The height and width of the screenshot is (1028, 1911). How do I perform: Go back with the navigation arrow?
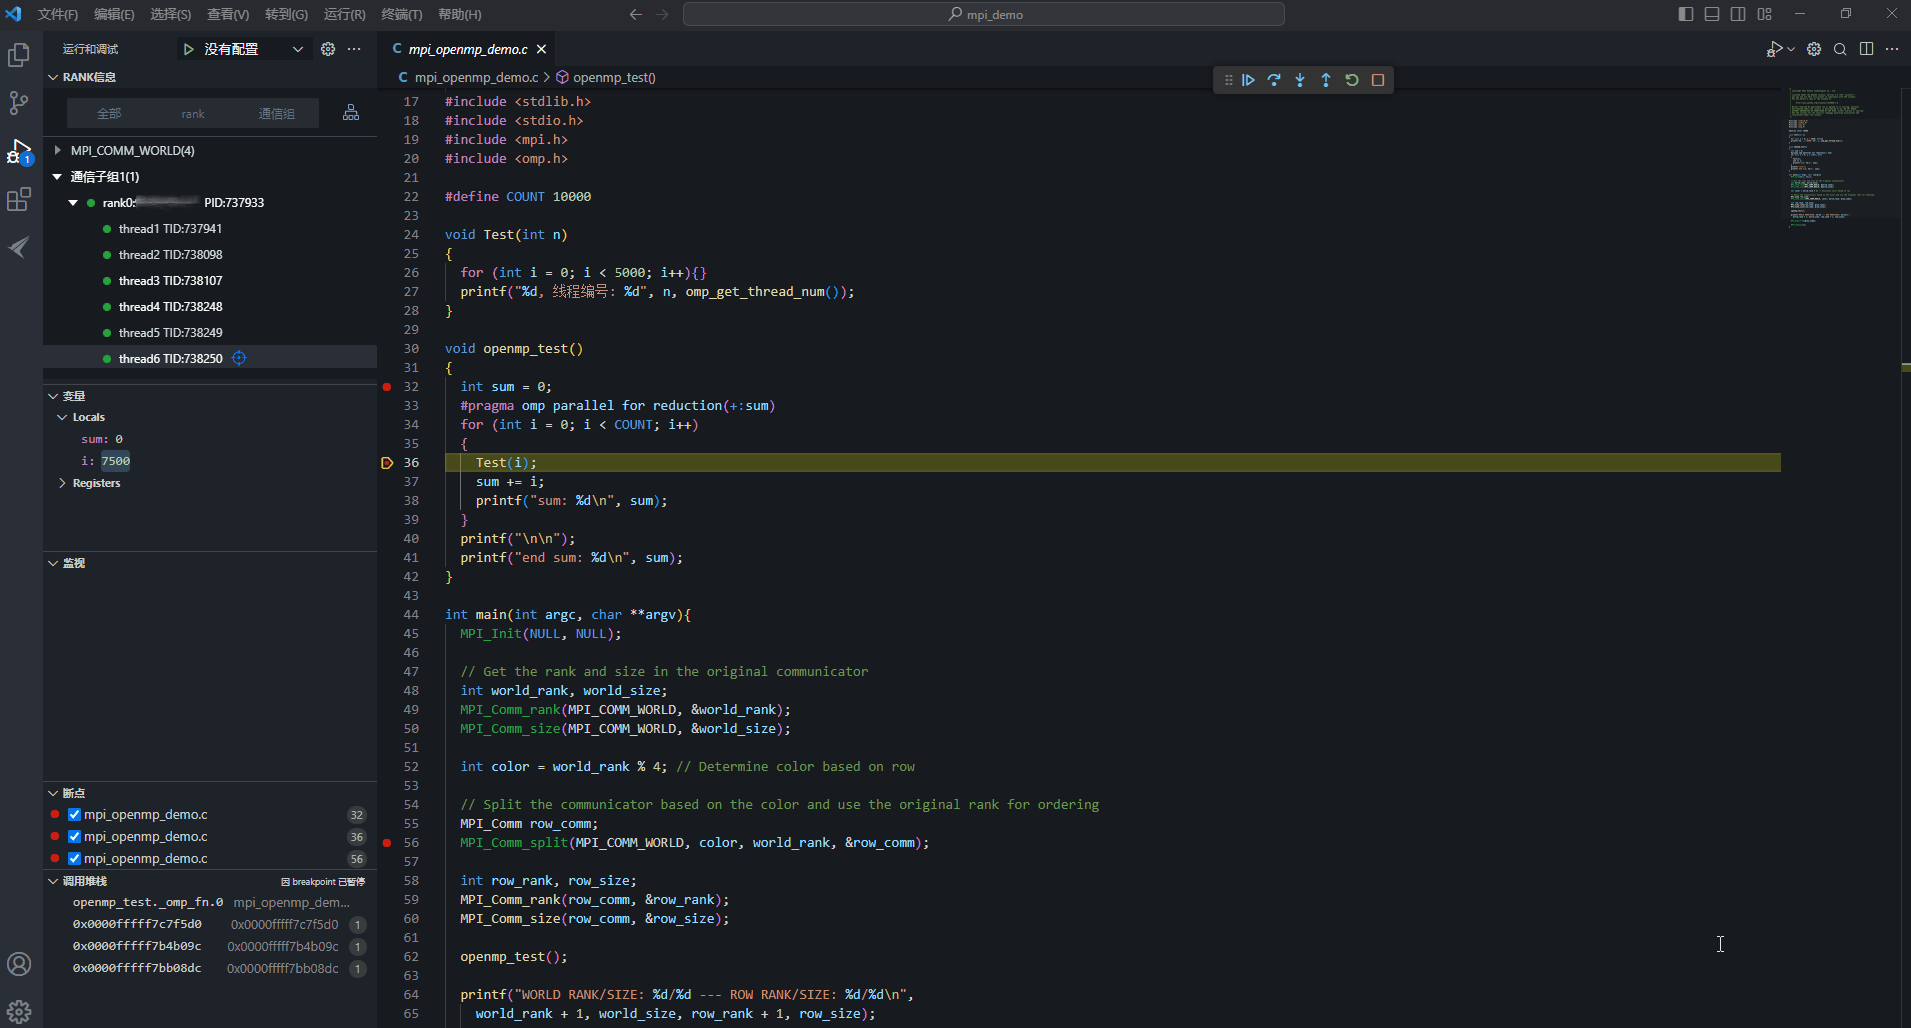click(636, 14)
